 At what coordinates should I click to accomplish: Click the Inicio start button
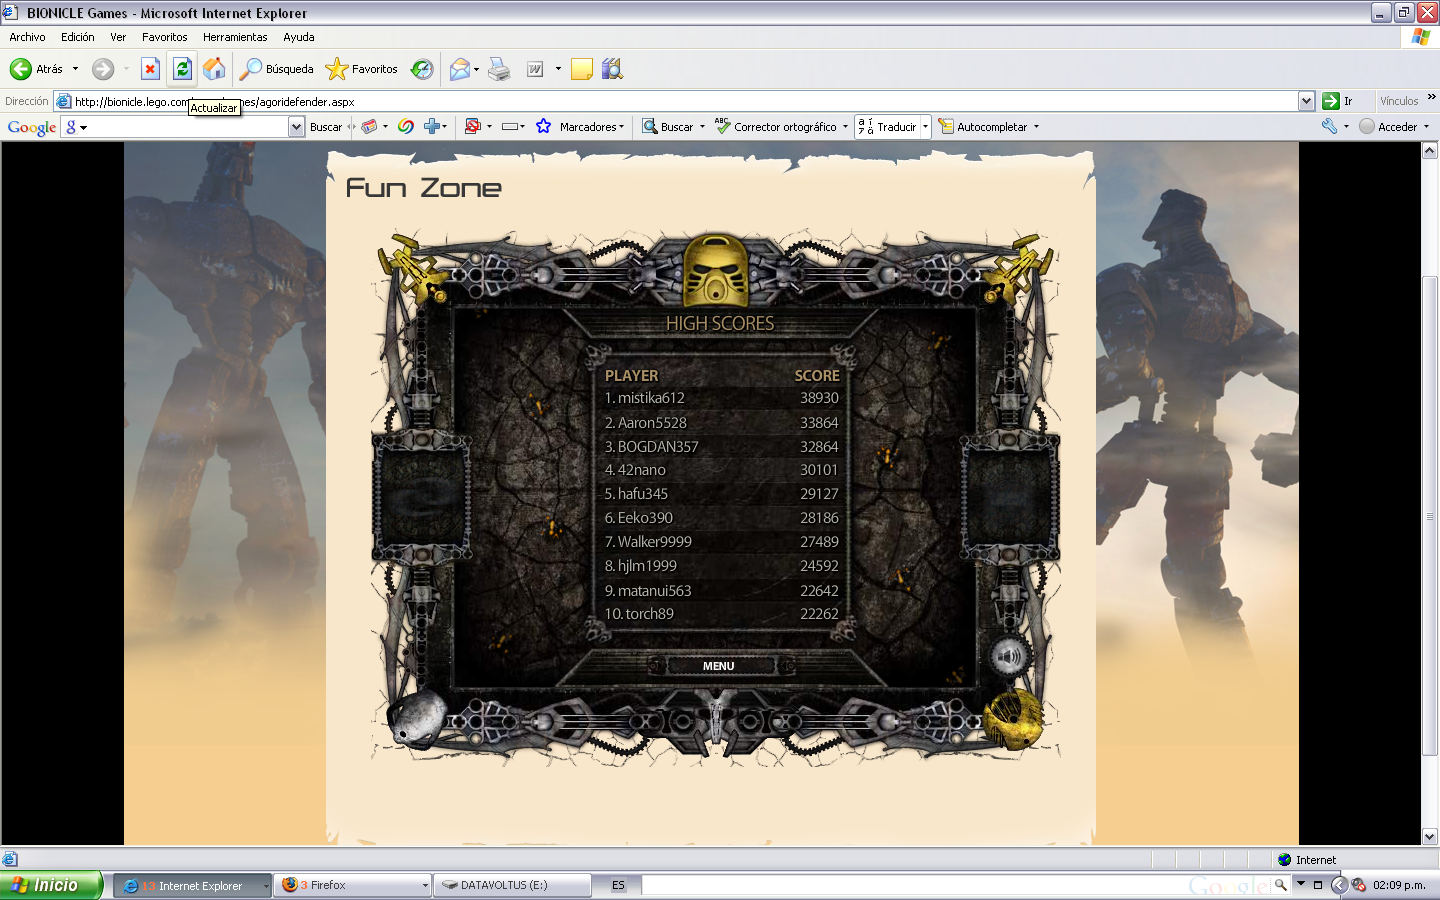click(50, 885)
